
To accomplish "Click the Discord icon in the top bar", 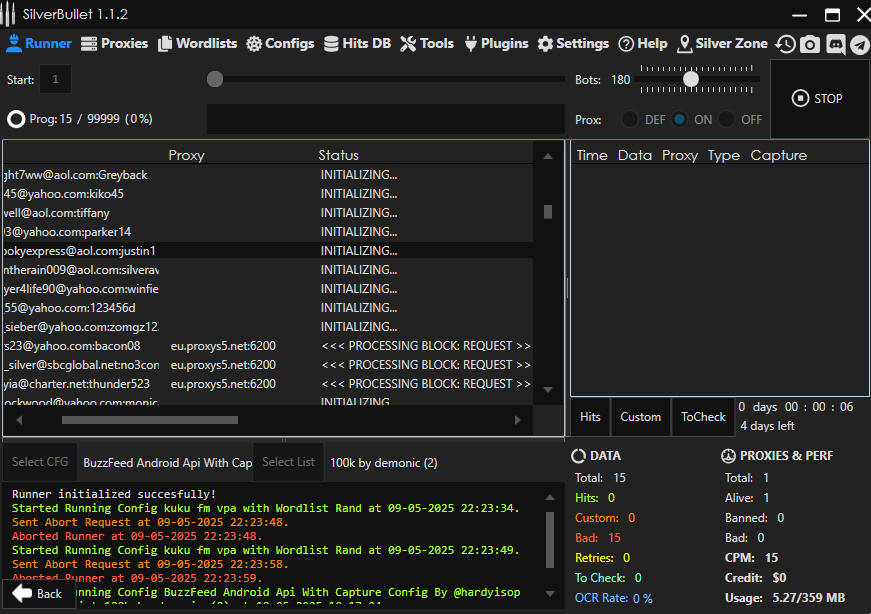I will (x=835, y=44).
